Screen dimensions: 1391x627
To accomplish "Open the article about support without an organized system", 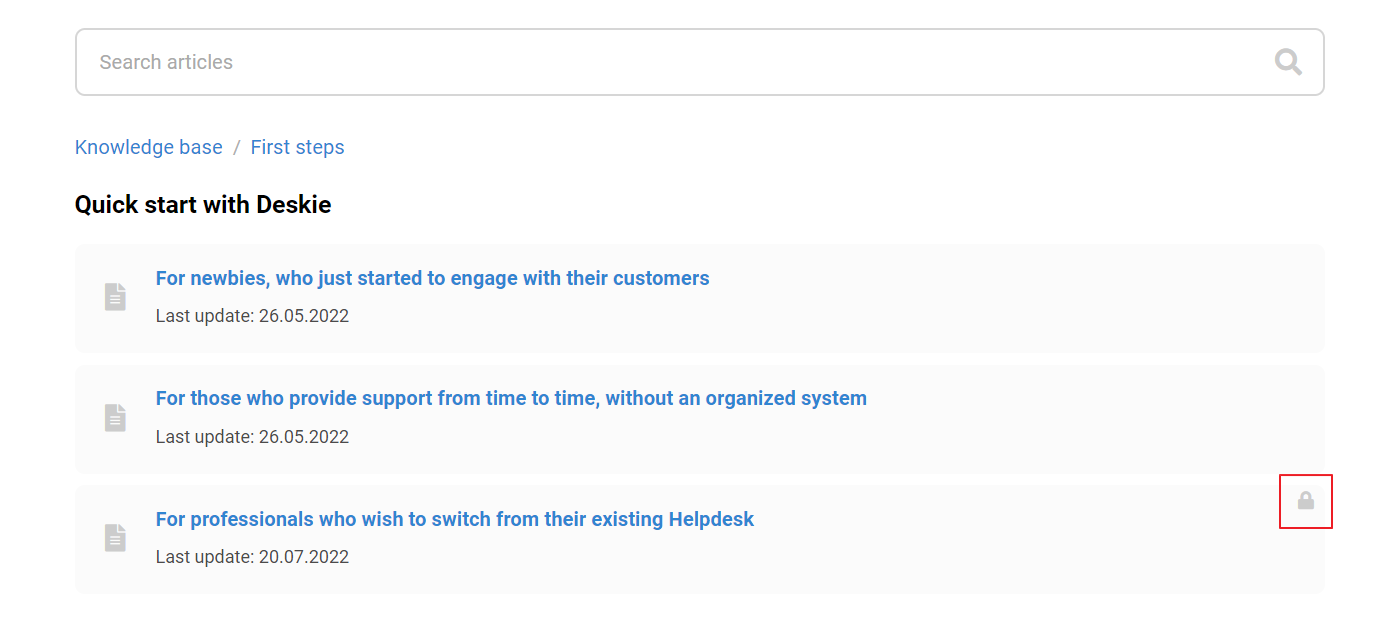I will (511, 398).
